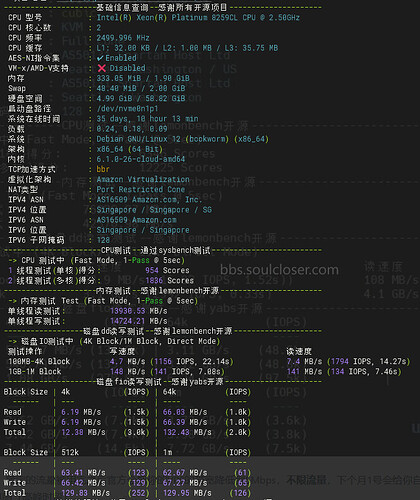The width and height of the screenshot is (420, 500).
Task: Click the CPU frequency value '2499.996 MHz'
Action: pyautogui.click(x=123, y=38)
